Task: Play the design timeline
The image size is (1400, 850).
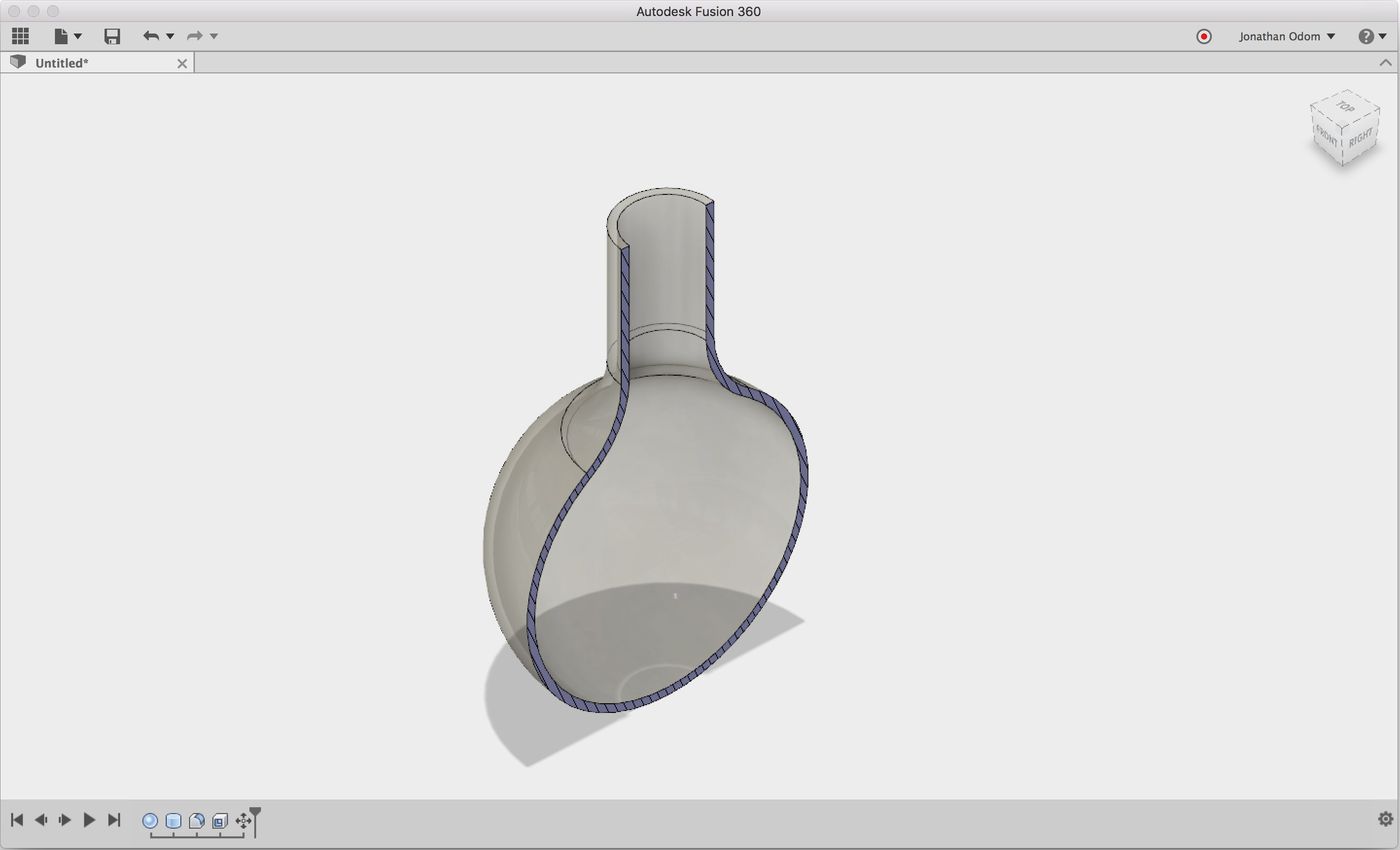Action: tap(89, 820)
